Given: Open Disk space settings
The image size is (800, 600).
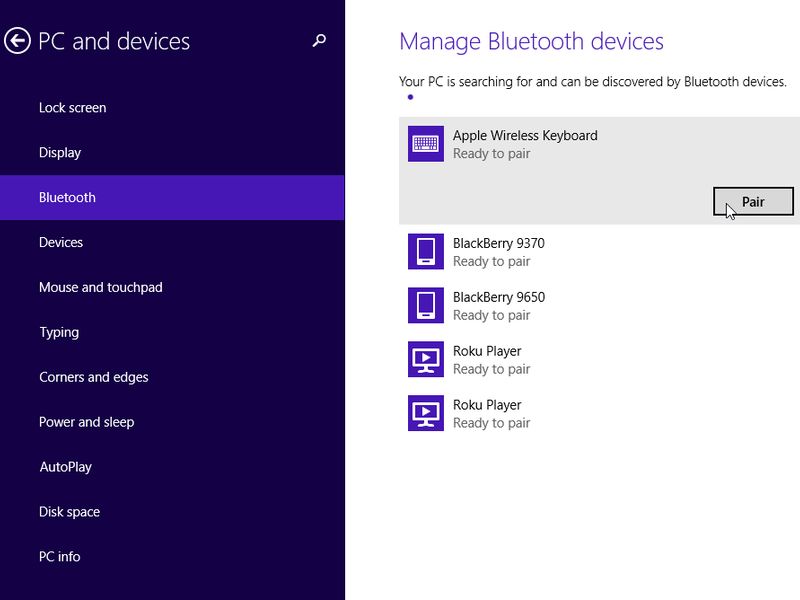Looking at the screenshot, I should tap(172, 512).
